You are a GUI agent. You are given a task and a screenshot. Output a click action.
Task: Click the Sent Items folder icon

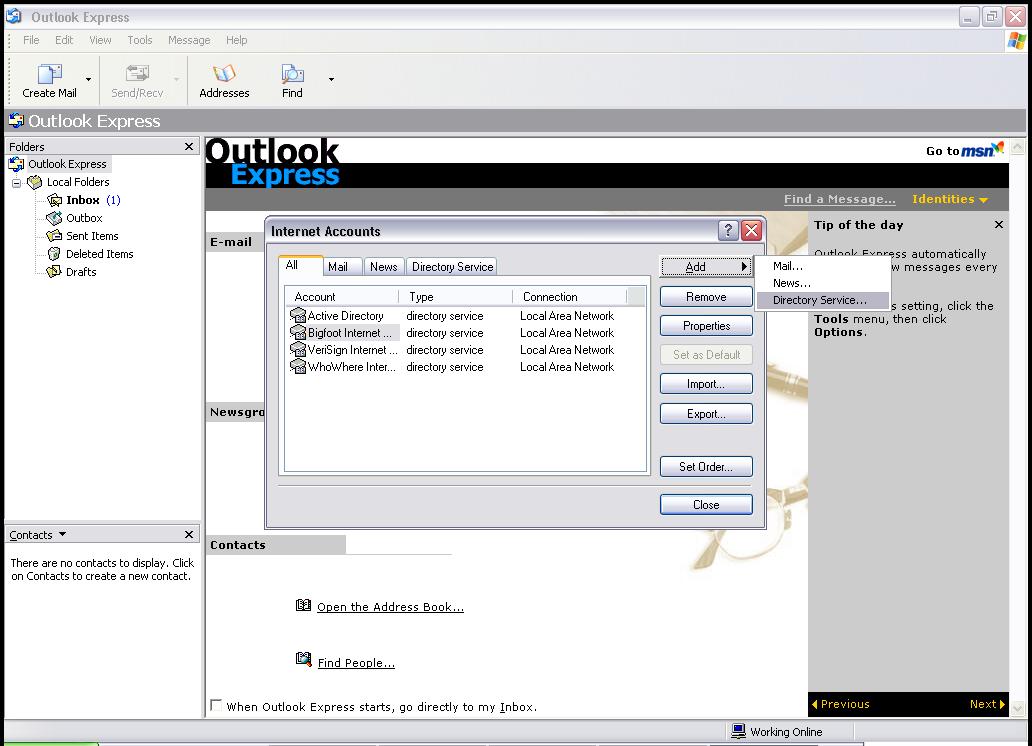55,236
